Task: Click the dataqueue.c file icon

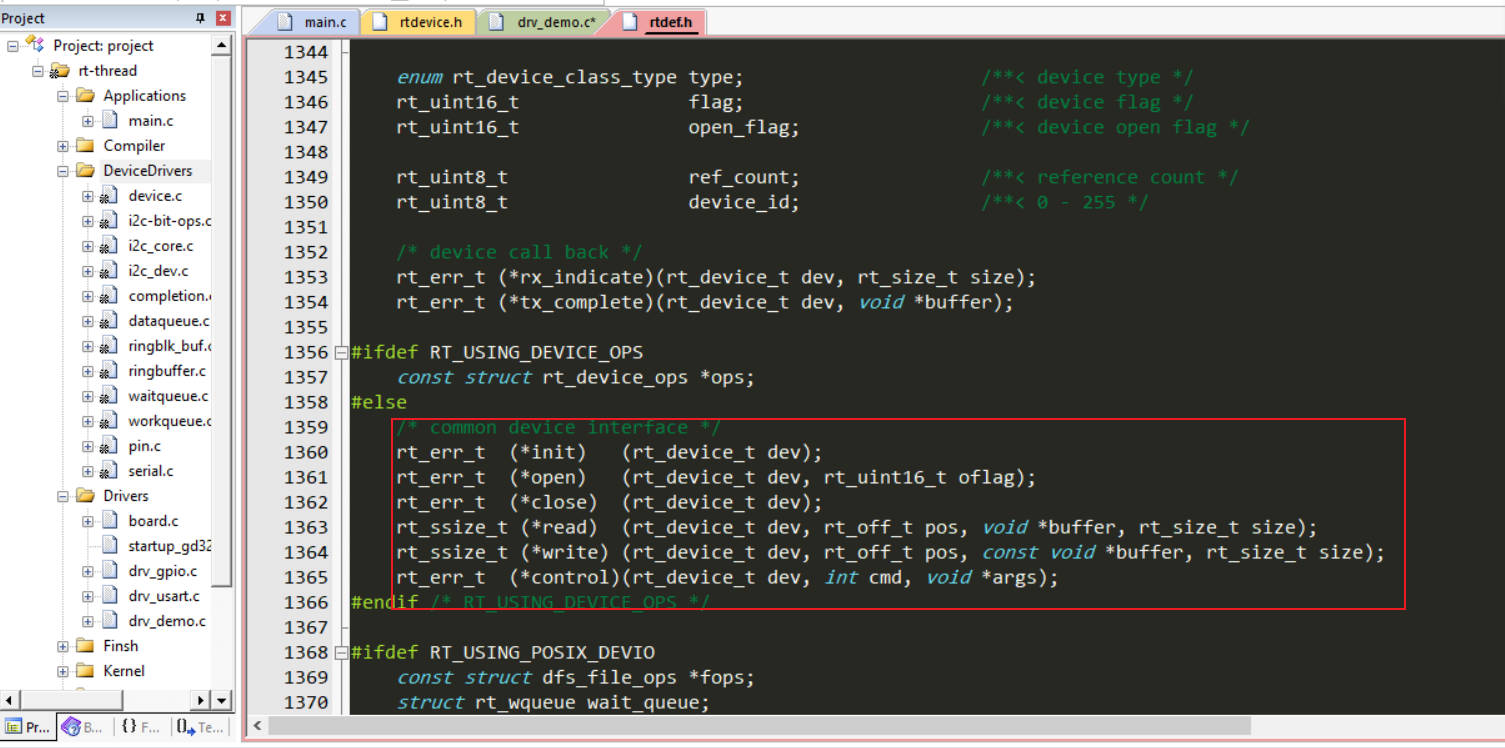Action: click(109, 321)
